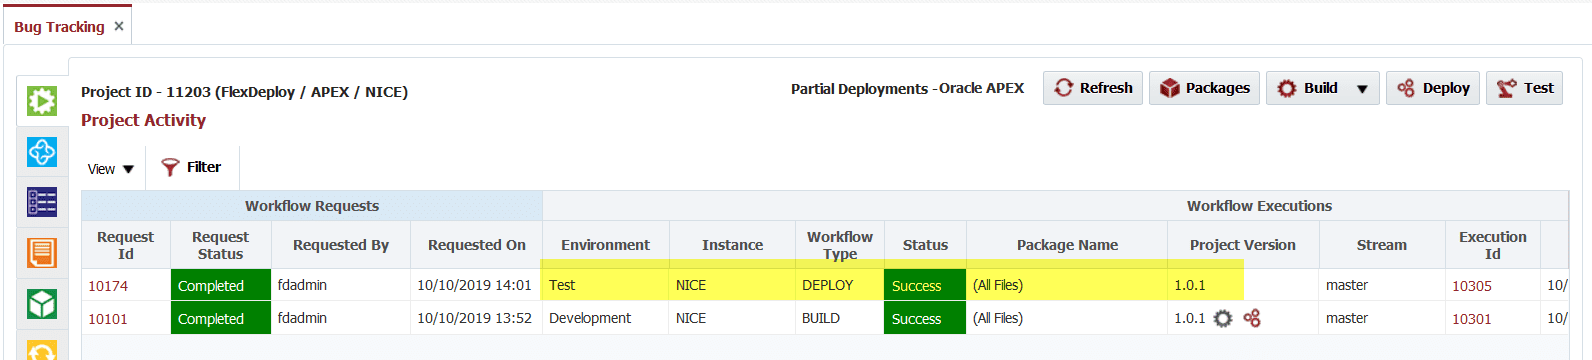This screenshot has width=1592, height=360.
Task: Open execution ID 10301 link
Action: click(x=1472, y=319)
